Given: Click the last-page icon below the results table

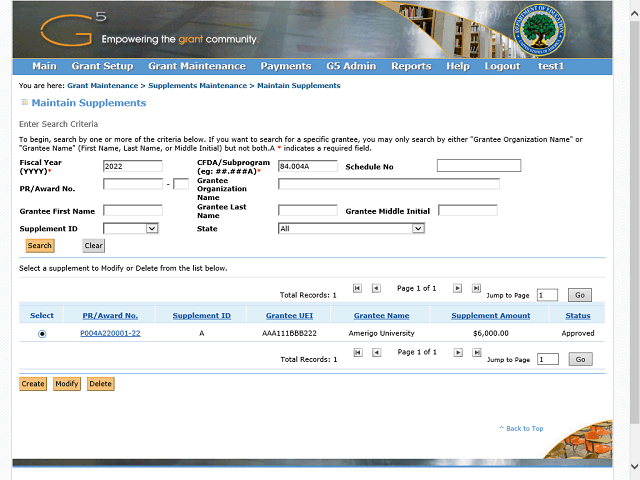Looking at the screenshot, I should tap(477, 352).
